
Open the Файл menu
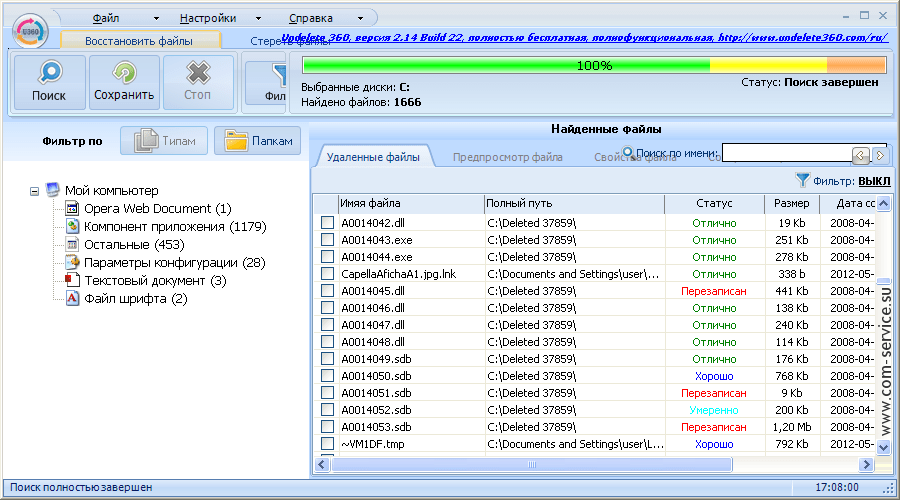(106, 18)
